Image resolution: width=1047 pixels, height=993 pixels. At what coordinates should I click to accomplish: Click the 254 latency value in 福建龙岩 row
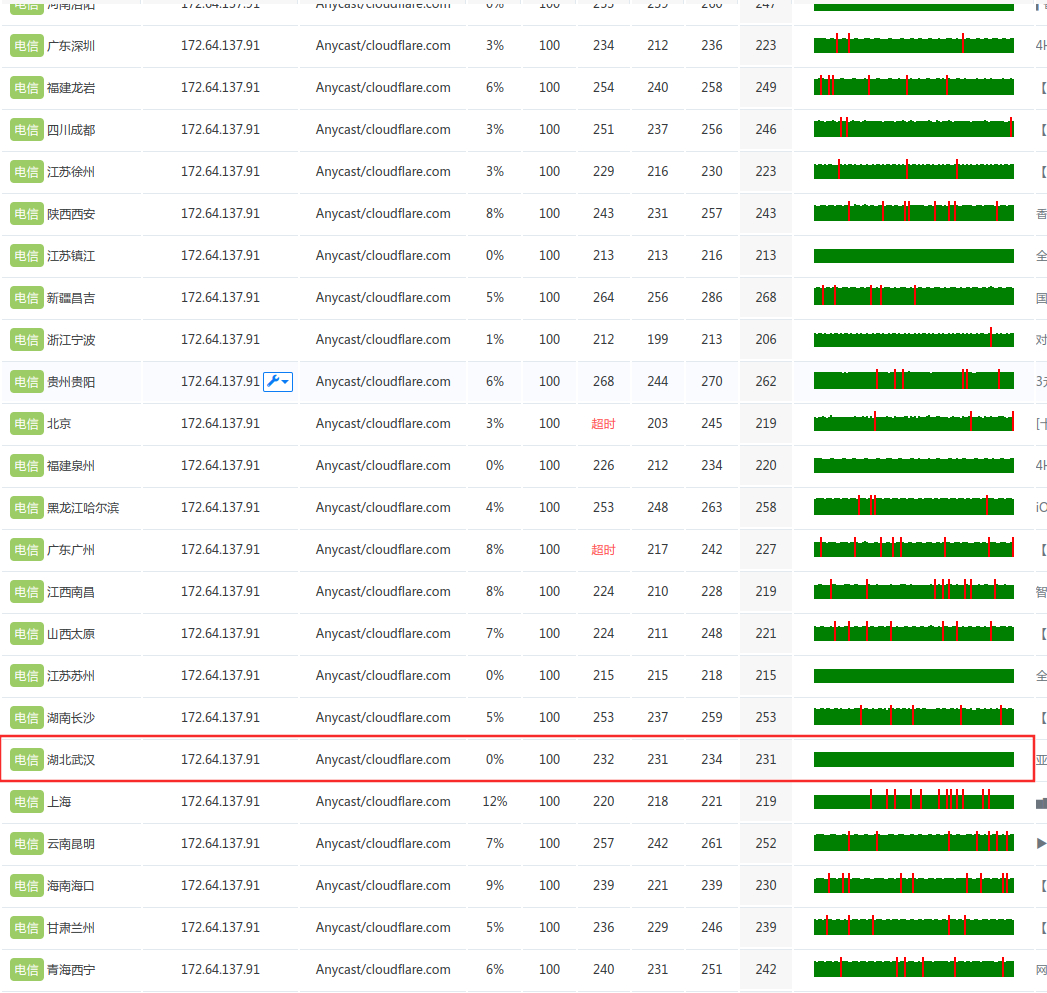(x=604, y=87)
